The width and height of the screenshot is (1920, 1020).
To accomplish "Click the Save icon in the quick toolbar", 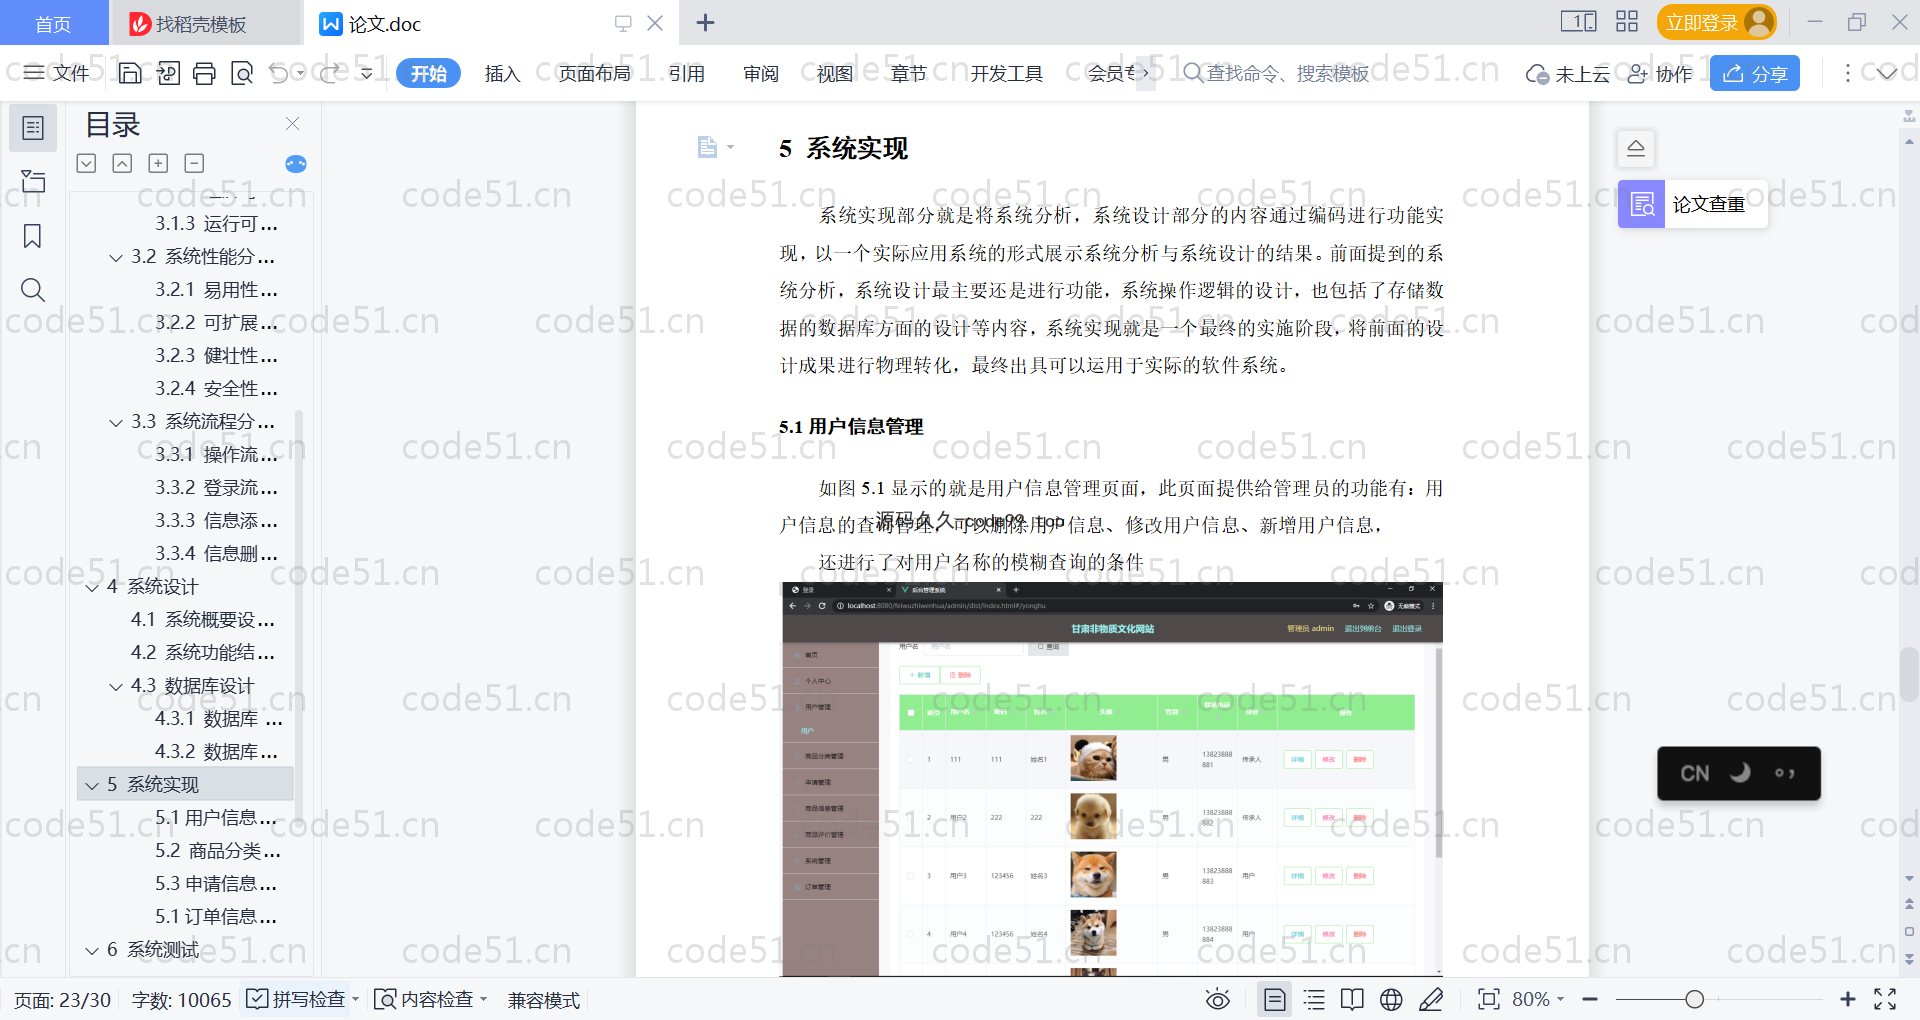I will pos(130,73).
